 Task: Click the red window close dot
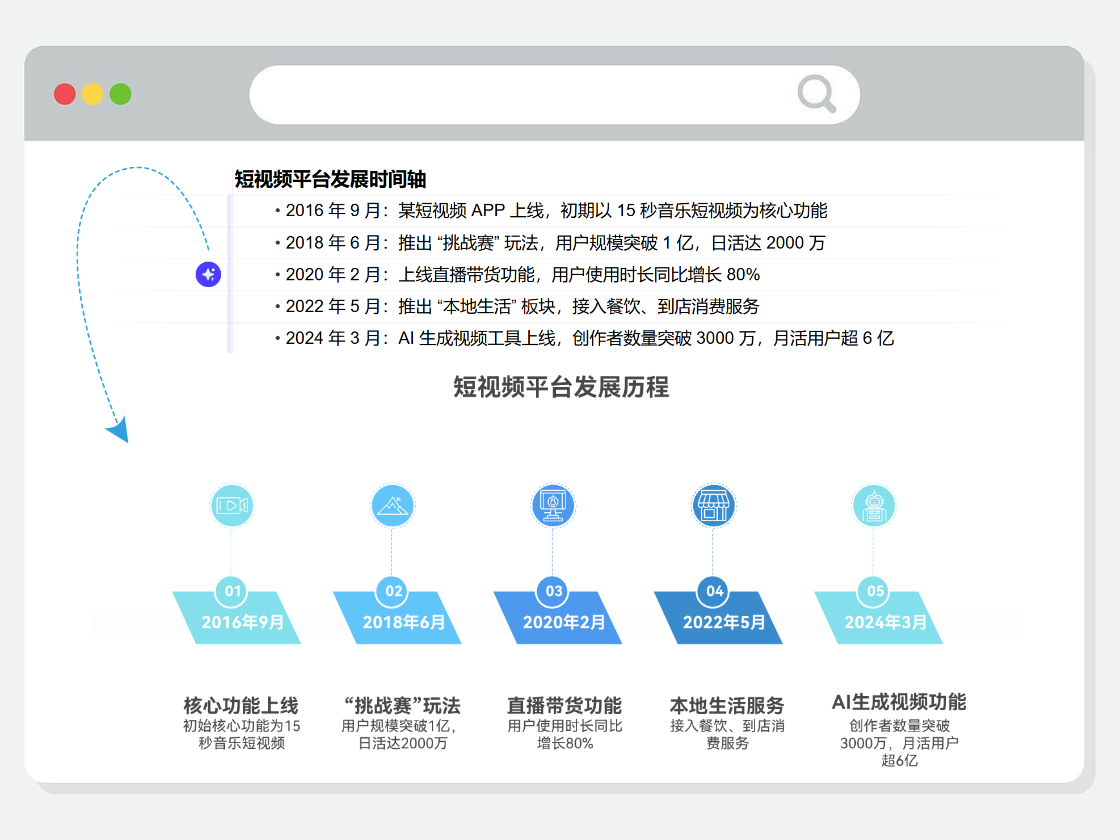(x=65, y=95)
